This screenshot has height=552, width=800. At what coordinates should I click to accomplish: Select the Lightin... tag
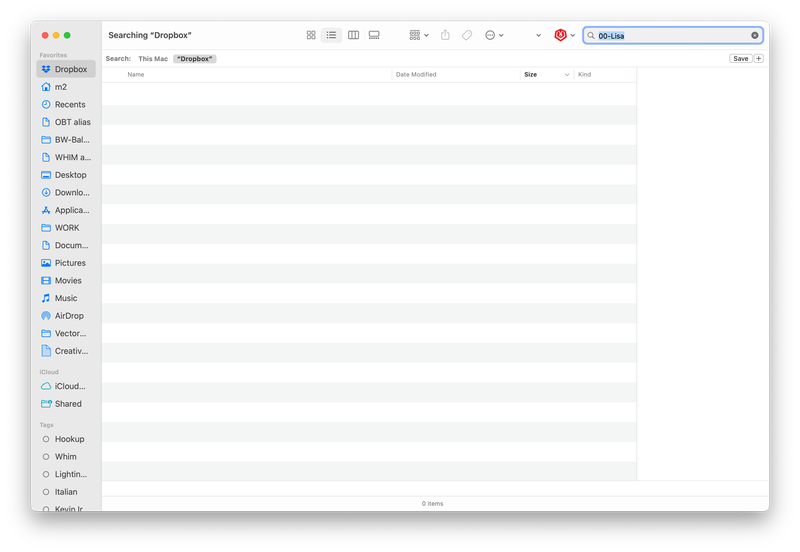[66, 474]
